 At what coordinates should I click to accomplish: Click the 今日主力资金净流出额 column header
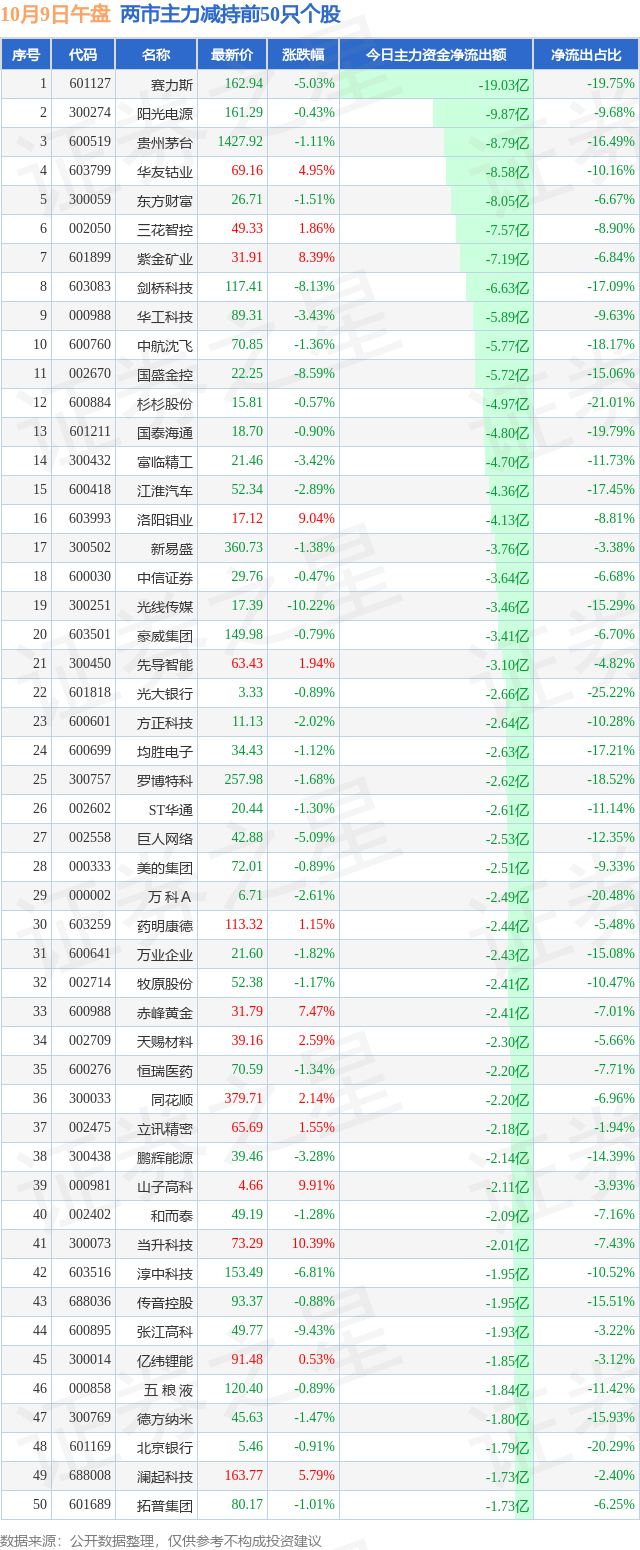click(436, 55)
